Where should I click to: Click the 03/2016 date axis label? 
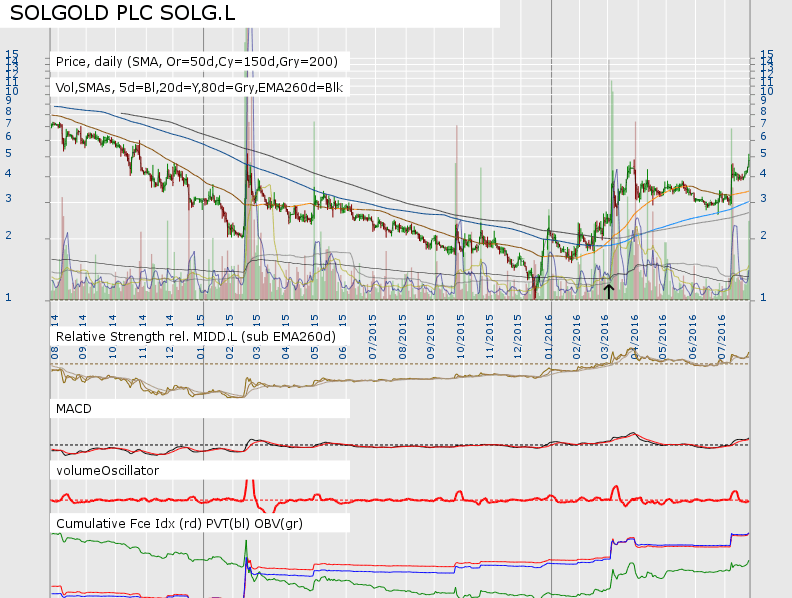tap(605, 337)
